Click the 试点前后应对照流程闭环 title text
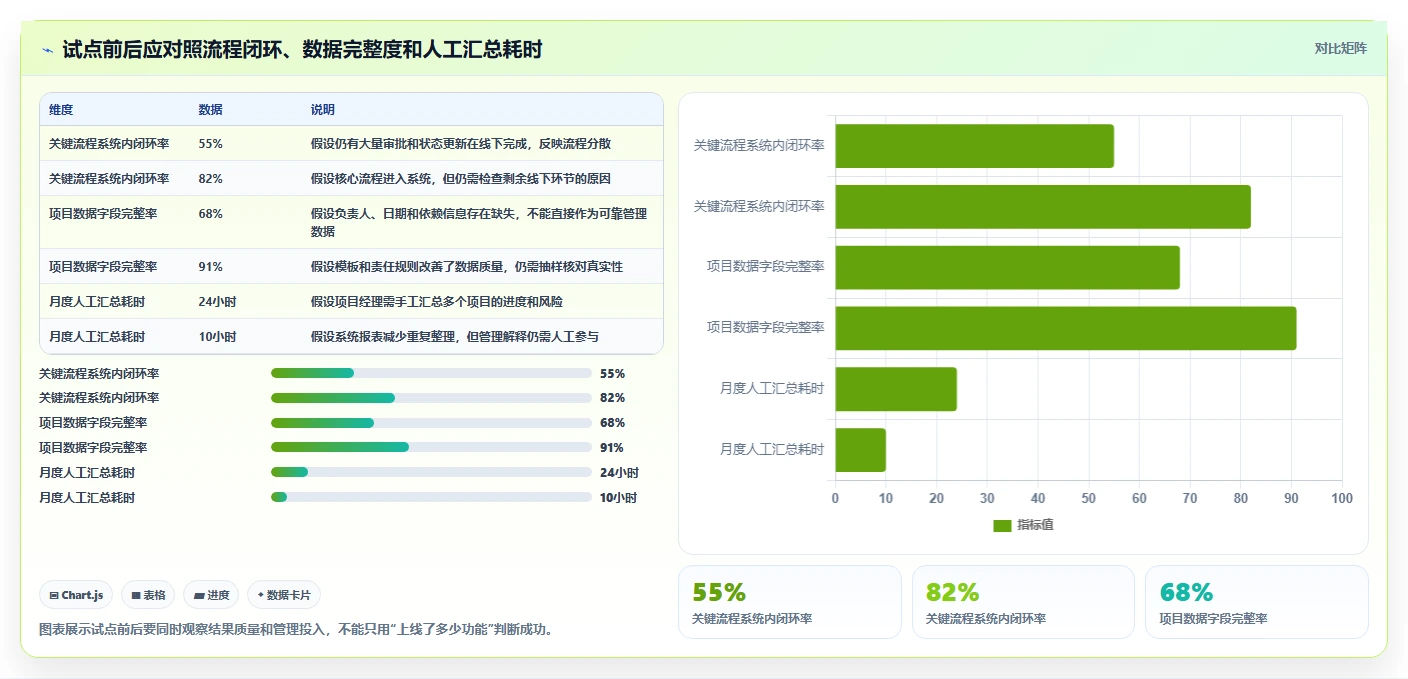This screenshot has height=679, width=1408. point(302,50)
